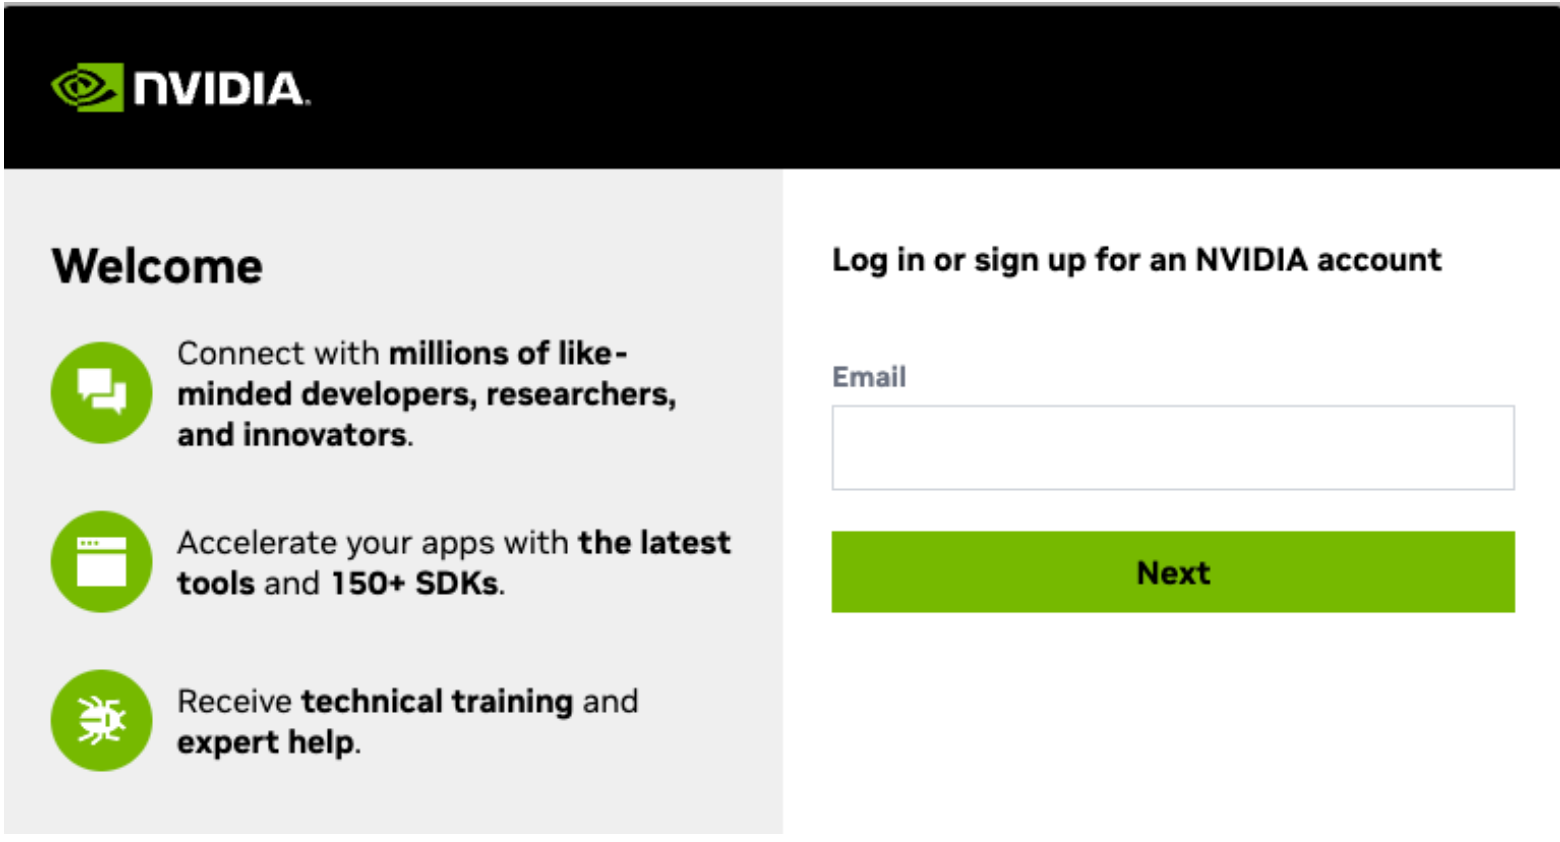
Task: Click the Welcome heading
Action: click(157, 266)
